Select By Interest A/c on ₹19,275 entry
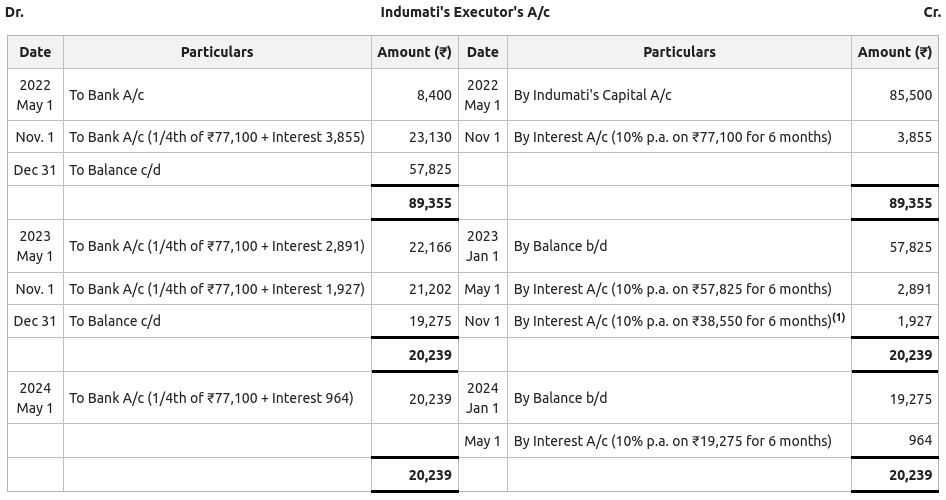This screenshot has height=500, width=946. [x=672, y=441]
